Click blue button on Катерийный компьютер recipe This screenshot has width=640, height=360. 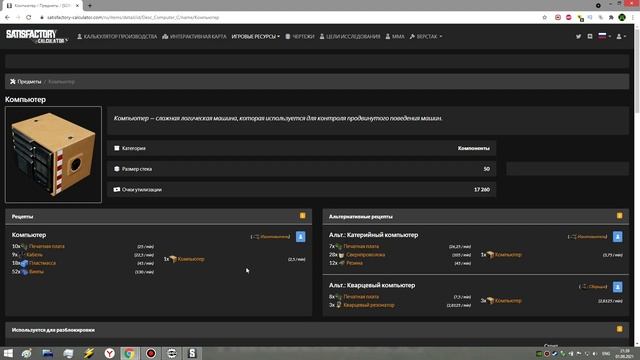pyautogui.click(x=618, y=237)
